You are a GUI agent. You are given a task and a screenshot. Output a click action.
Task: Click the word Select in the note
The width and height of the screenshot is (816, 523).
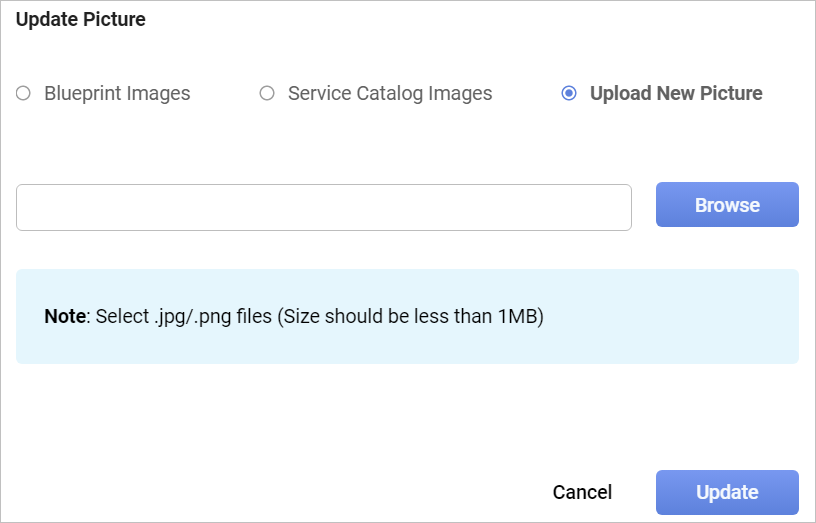click(122, 317)
